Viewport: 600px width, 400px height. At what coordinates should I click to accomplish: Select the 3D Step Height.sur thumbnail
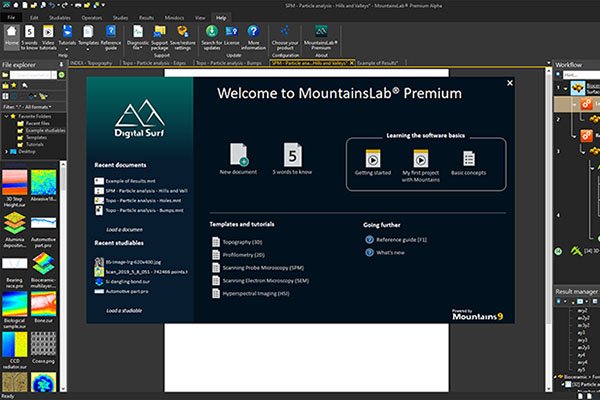click(15, 188)
